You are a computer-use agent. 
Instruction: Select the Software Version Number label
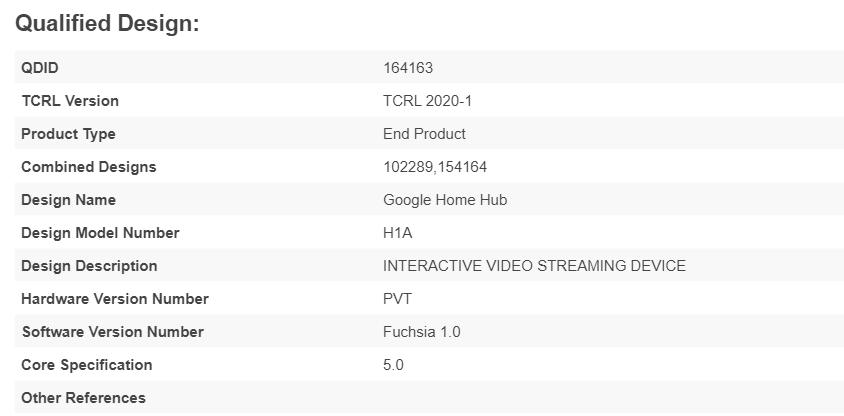112,332
